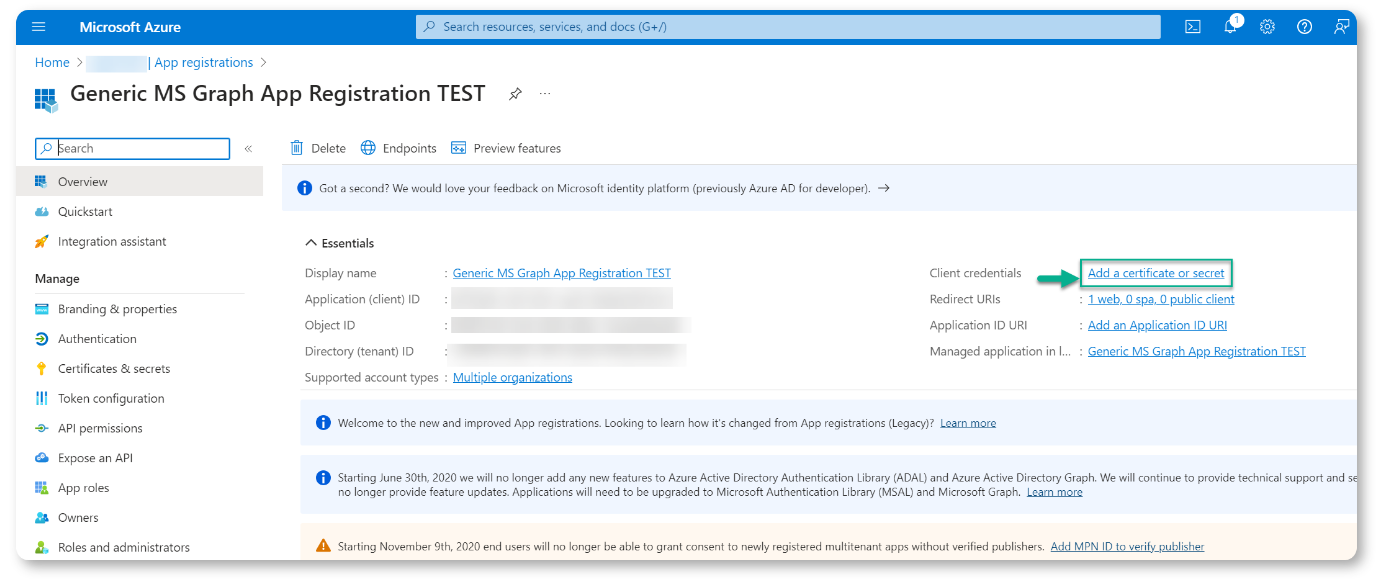This screenshot has width=1382, height=585.
Task: Click the Endpoints button label
Action: pyautogui.click(x=410, y=149)
